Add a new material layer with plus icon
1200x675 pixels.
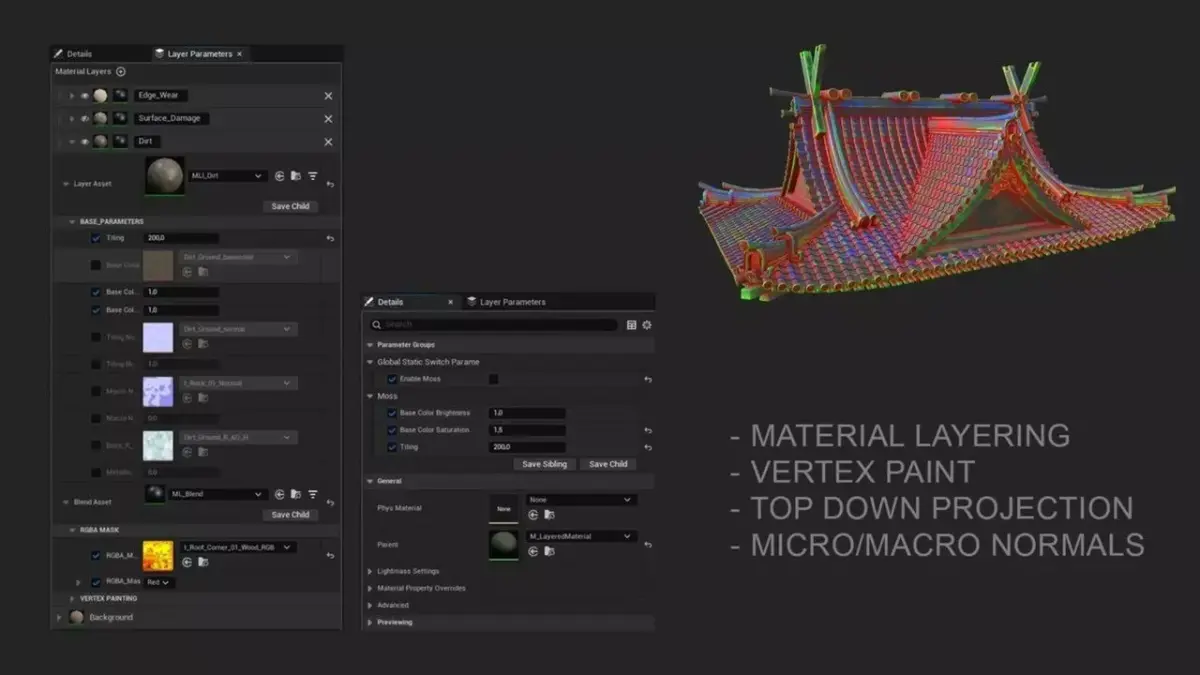121,72
